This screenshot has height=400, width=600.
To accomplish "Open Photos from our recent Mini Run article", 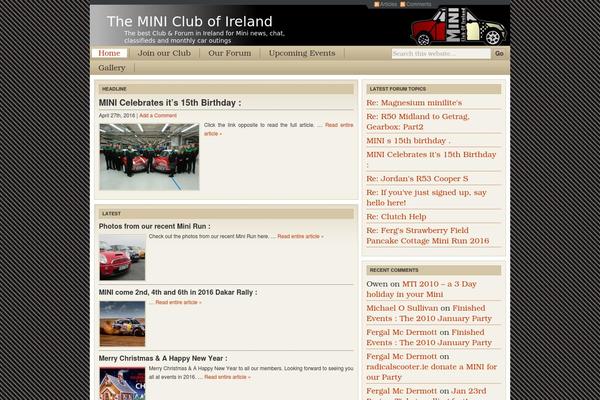I will (154, 227).
